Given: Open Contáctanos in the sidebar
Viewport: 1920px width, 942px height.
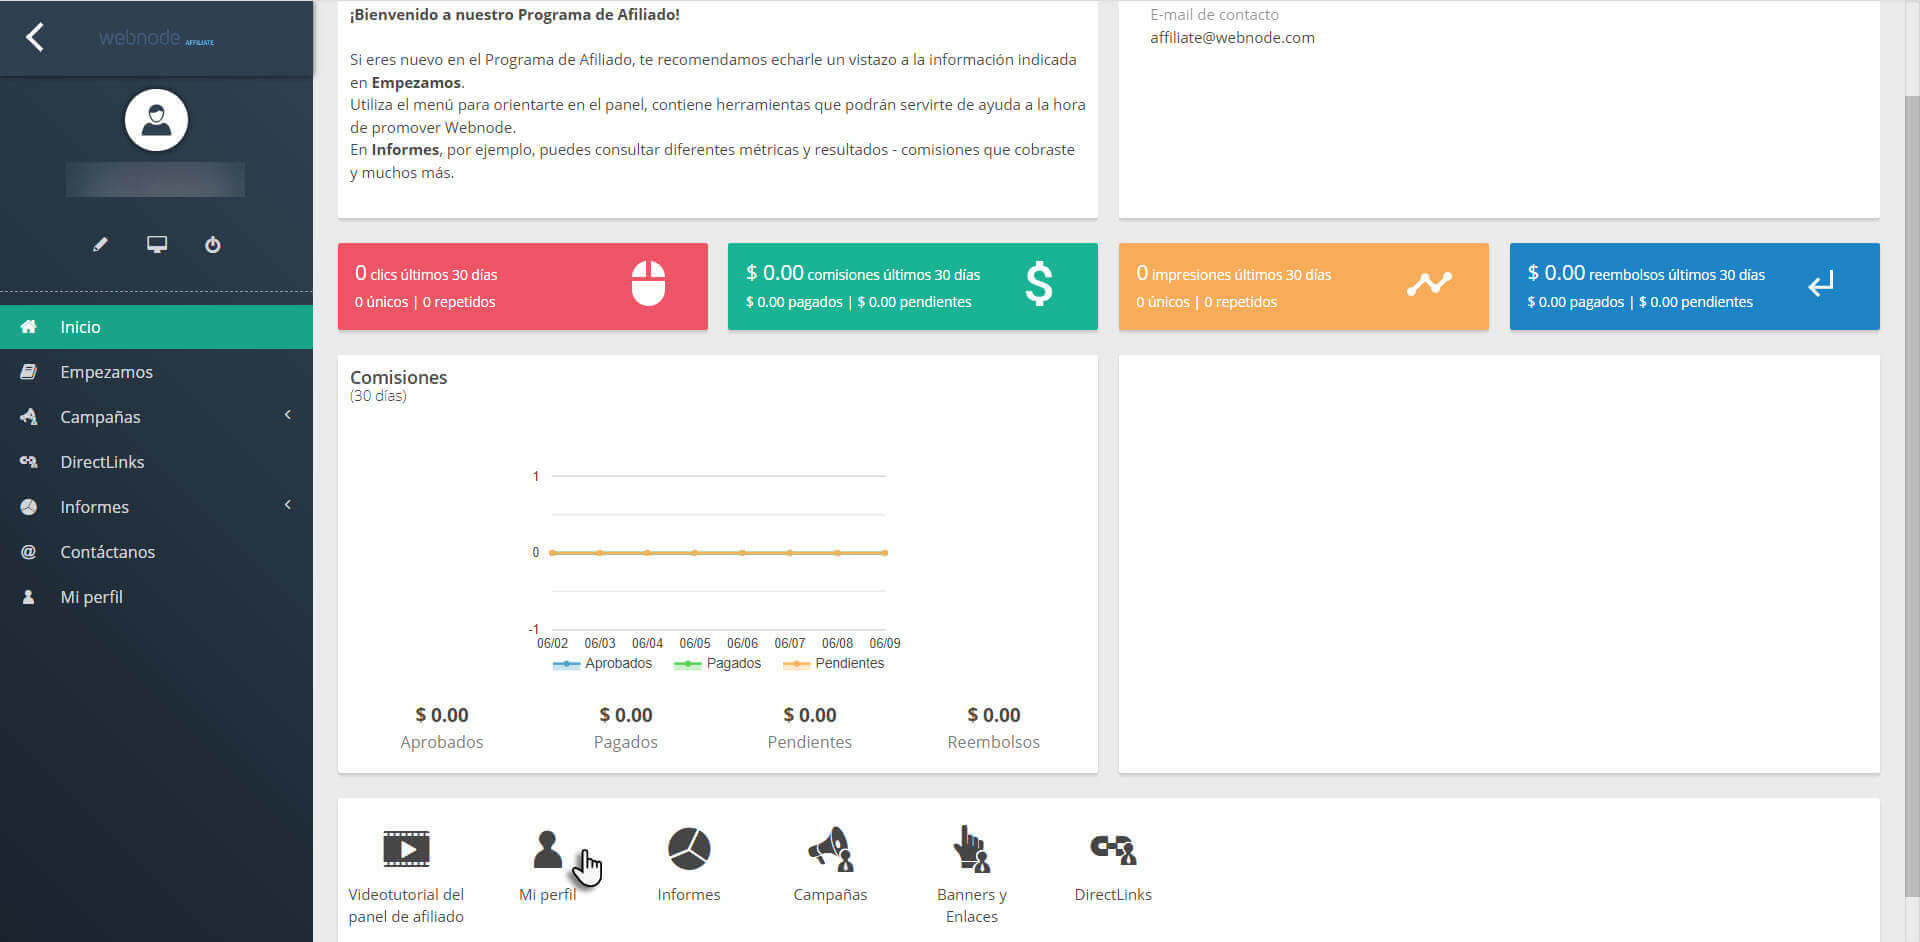Looking at the screenshot, I should point(107,552).
